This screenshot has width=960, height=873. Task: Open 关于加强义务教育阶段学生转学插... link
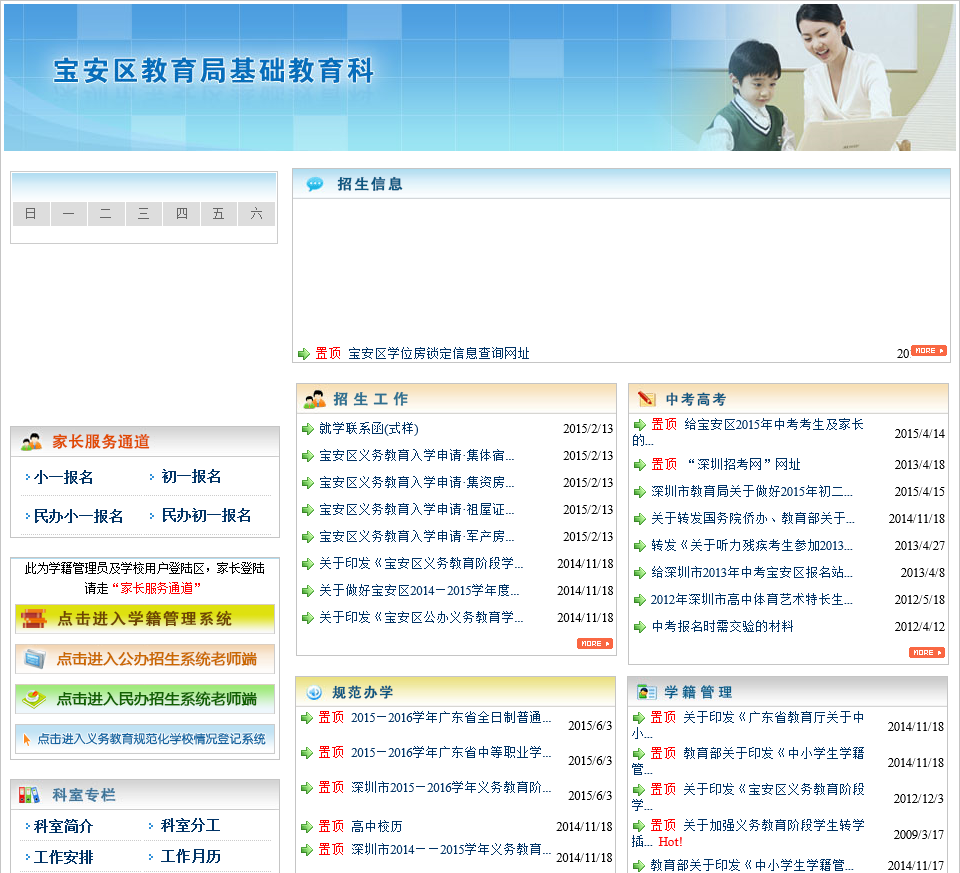pyautogui.click(x=773, y=825)
